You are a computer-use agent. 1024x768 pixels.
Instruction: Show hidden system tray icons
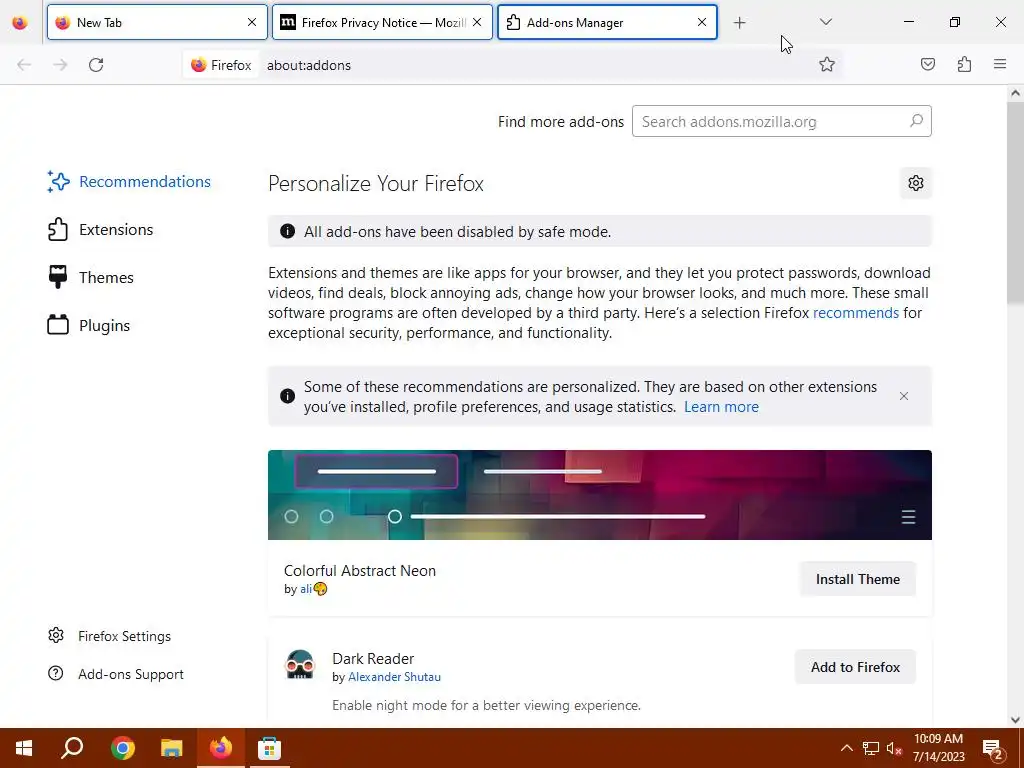point(846,748)
